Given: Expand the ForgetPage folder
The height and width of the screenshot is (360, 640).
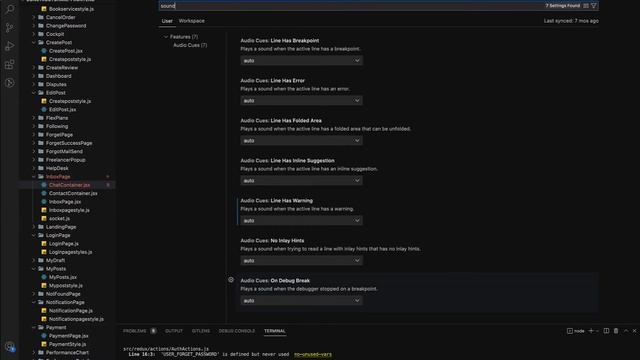Looking at the screenshot, I should point(34,135).
